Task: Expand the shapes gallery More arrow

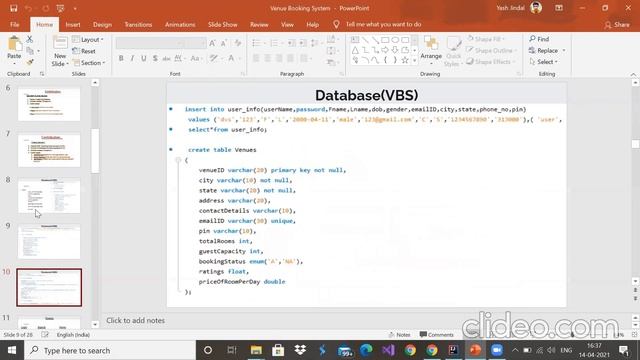Action: point(415,60)
